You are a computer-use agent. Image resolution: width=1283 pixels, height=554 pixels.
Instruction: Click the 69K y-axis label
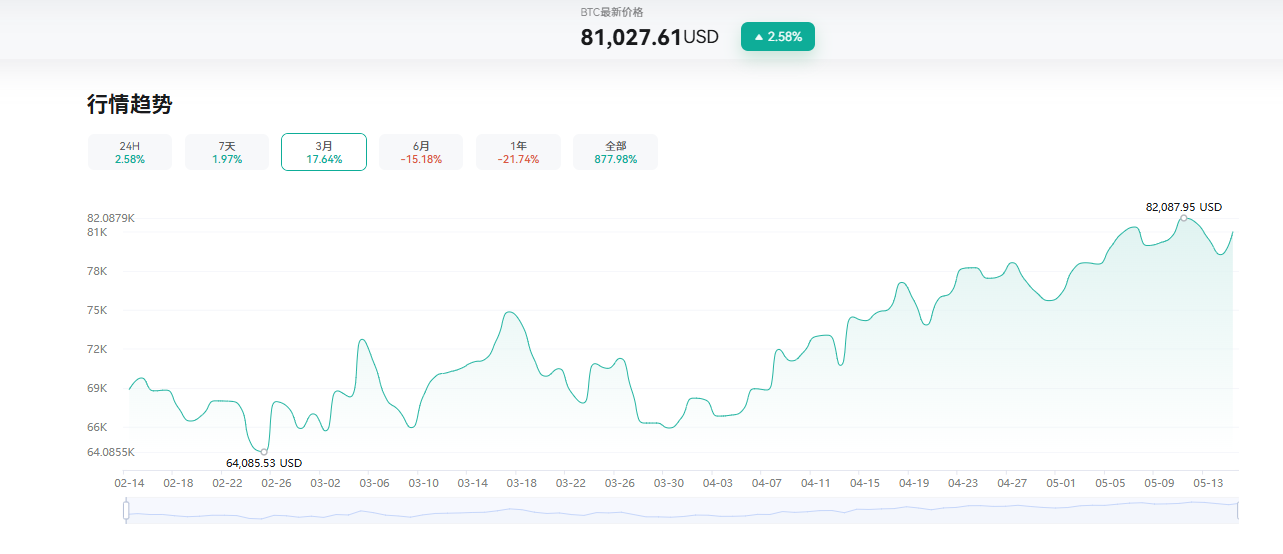point(97,388)
